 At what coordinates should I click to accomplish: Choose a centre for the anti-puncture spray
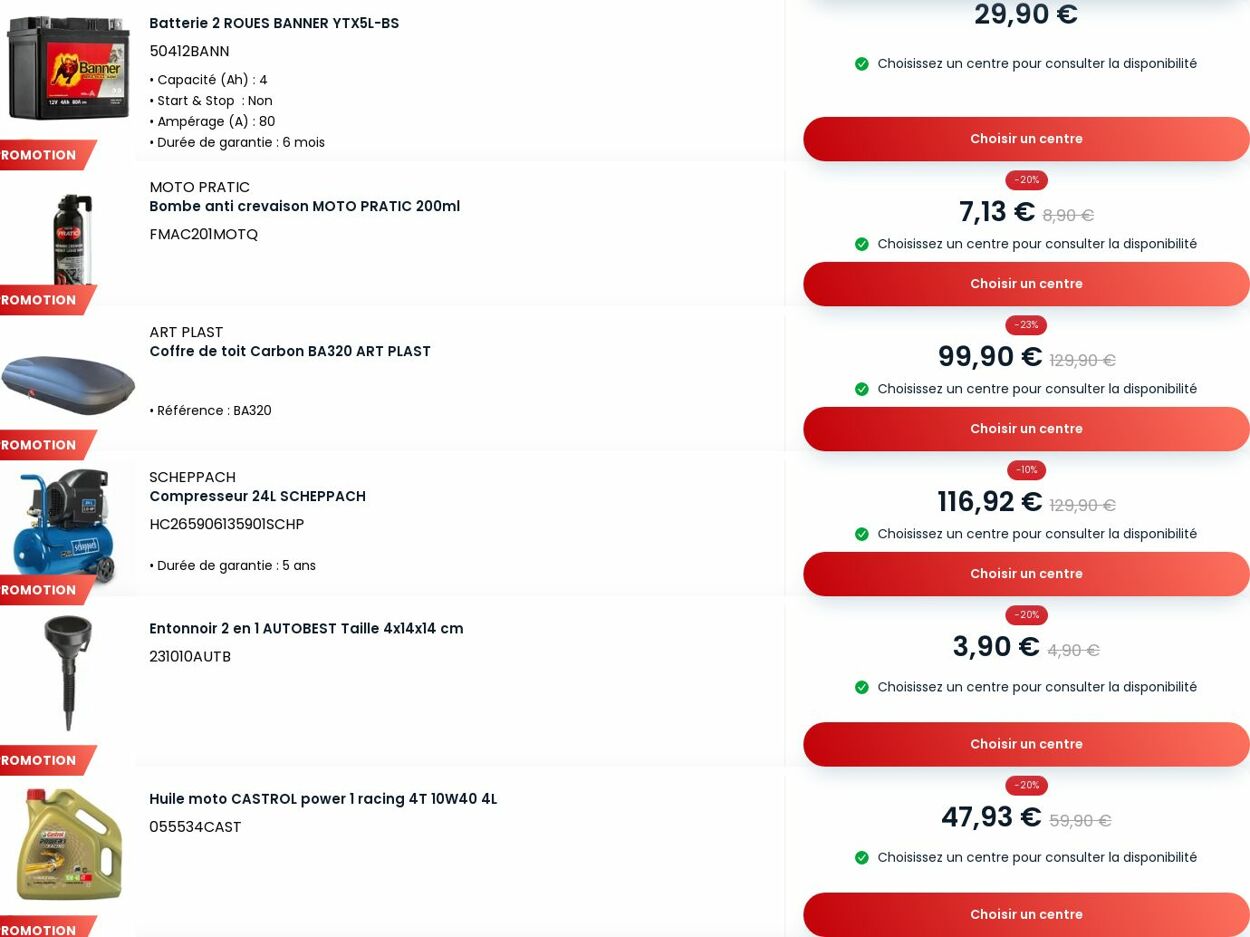click(x=1026, y=284)
